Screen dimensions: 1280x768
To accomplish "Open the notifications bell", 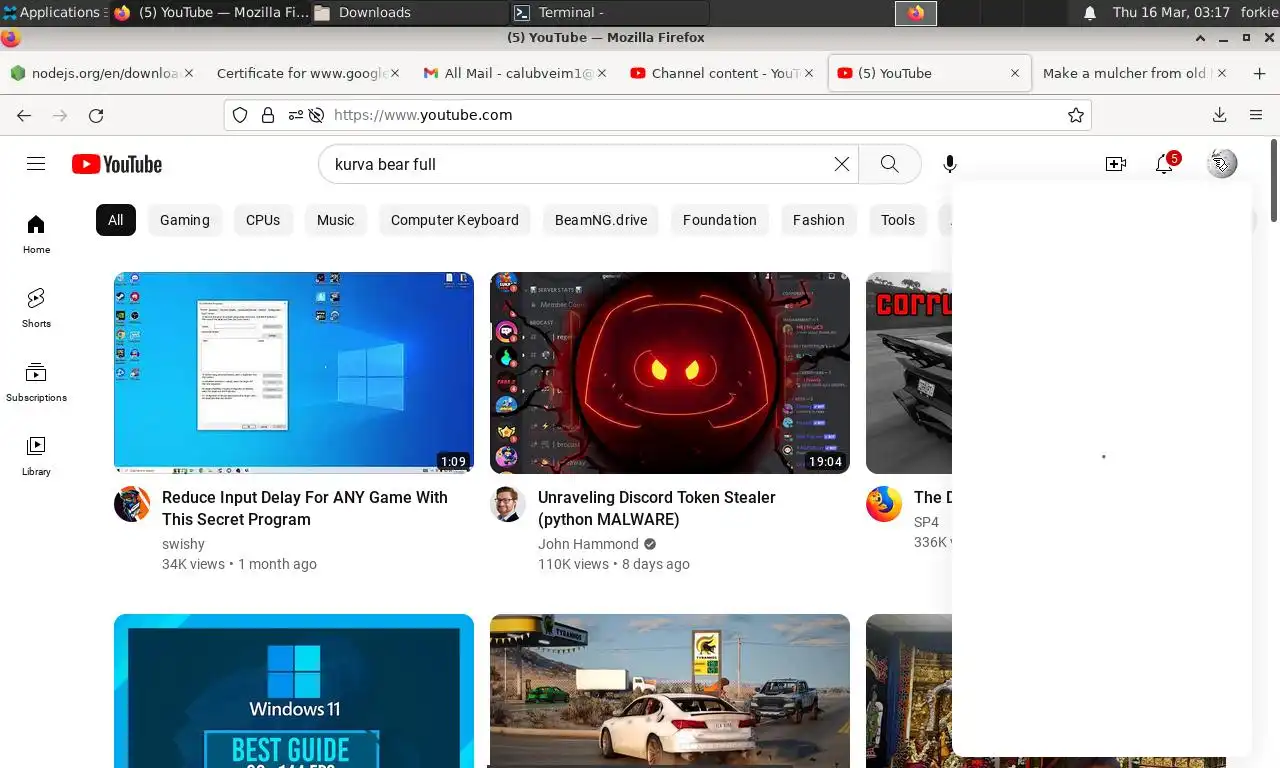I will click(1164, 164).
